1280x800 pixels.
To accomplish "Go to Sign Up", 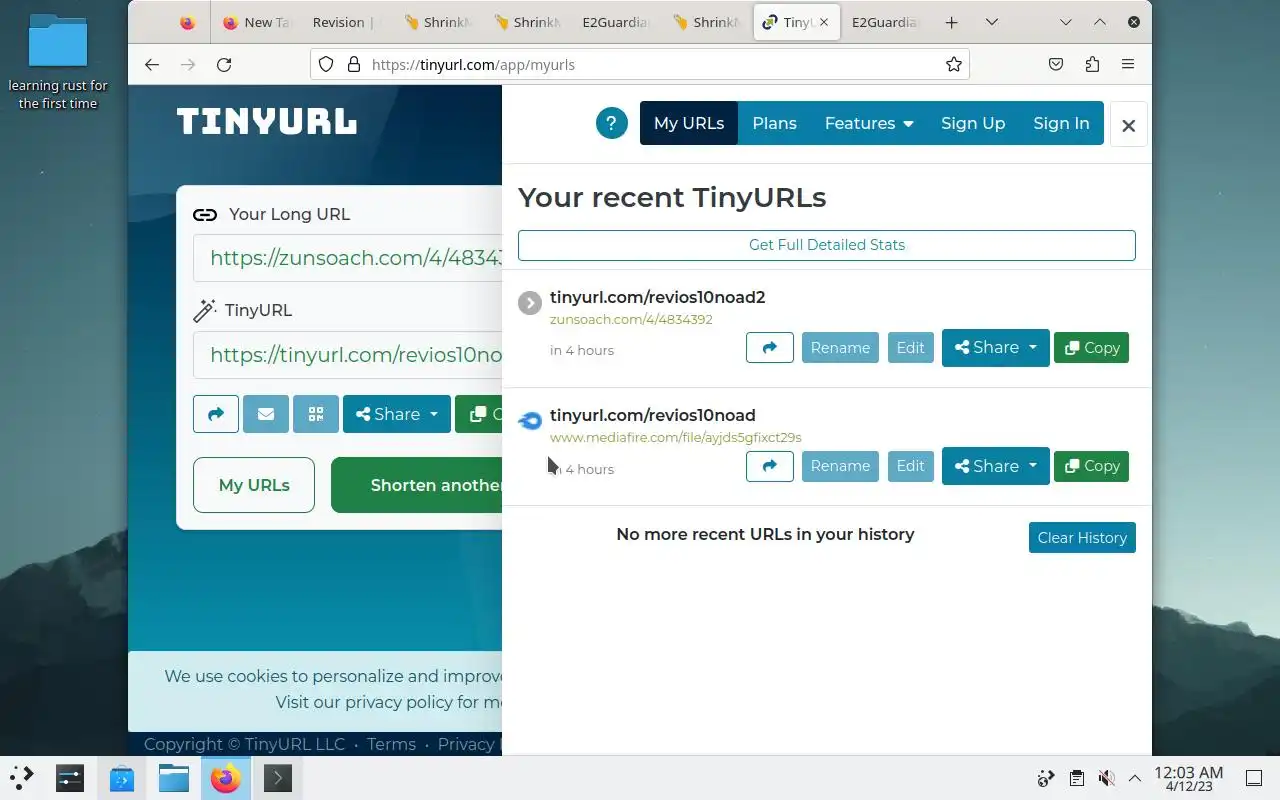I will click(x=973, y=123).
